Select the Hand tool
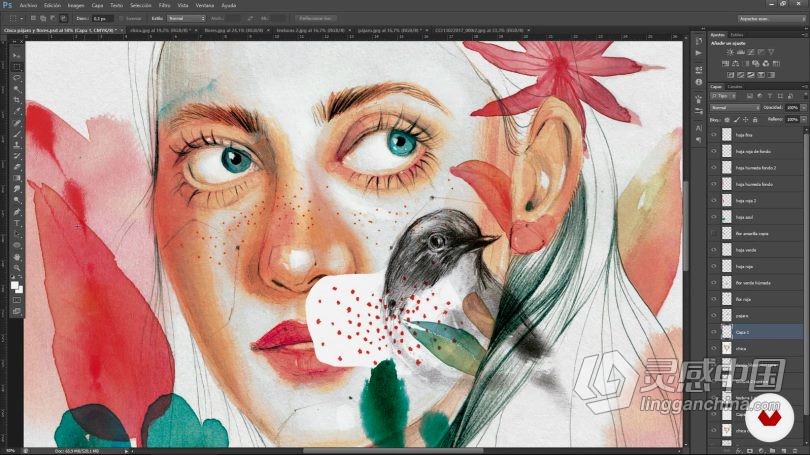This screenshot has height=455, width=810. (17, 257)
